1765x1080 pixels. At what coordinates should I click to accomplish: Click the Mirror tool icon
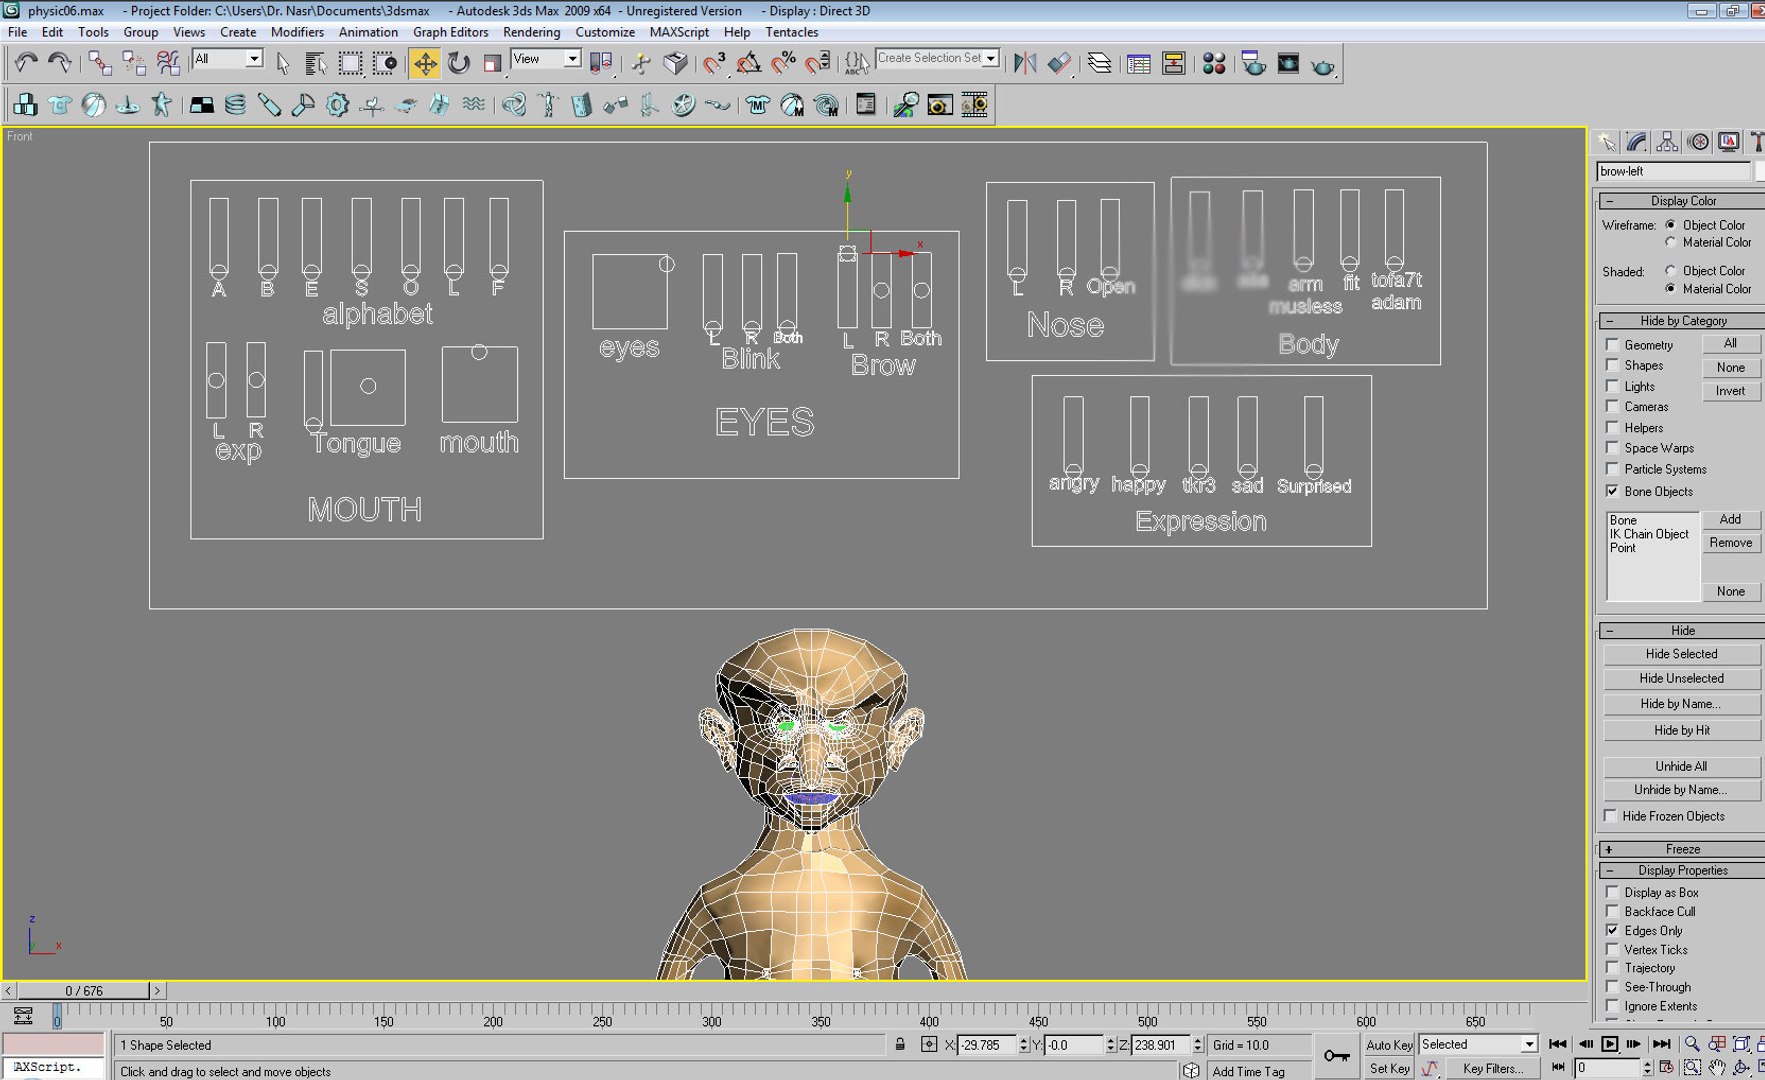[1025, 64]
